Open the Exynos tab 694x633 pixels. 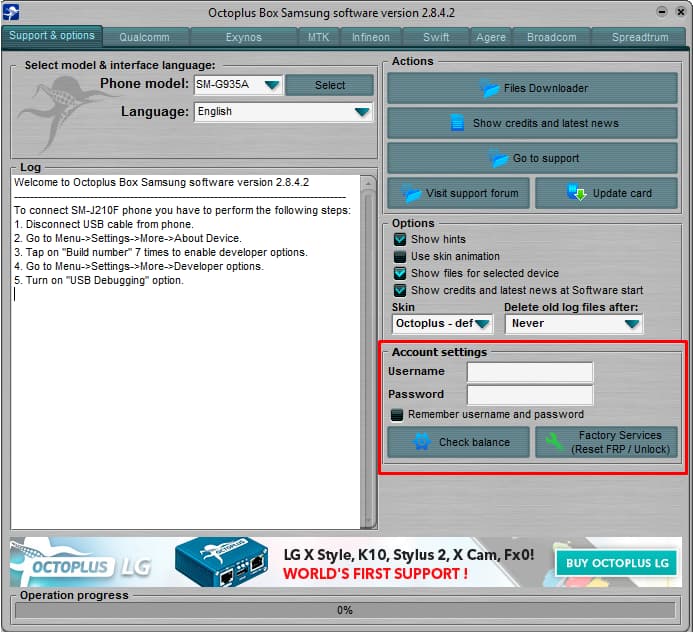pos(243,37)
